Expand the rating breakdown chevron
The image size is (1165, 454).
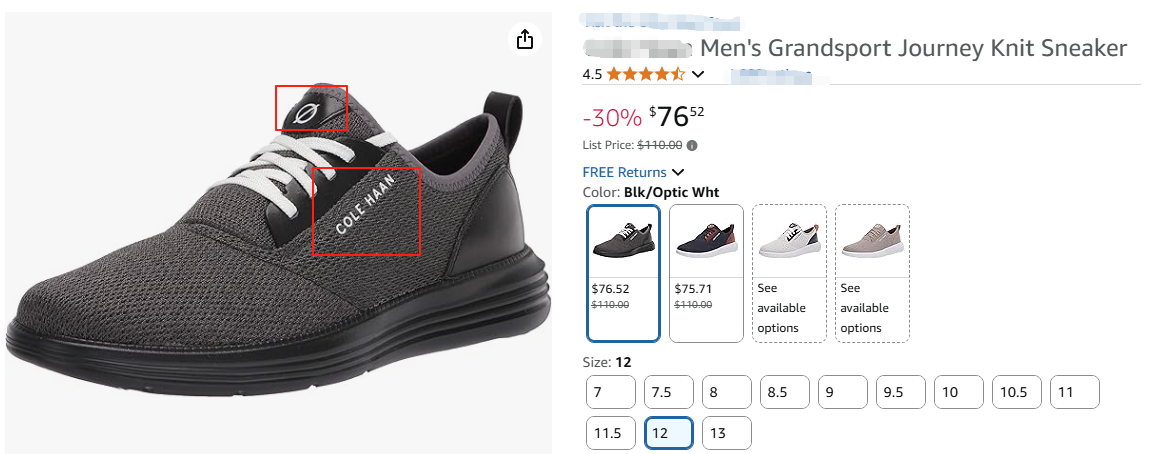(x=698, y=74)
